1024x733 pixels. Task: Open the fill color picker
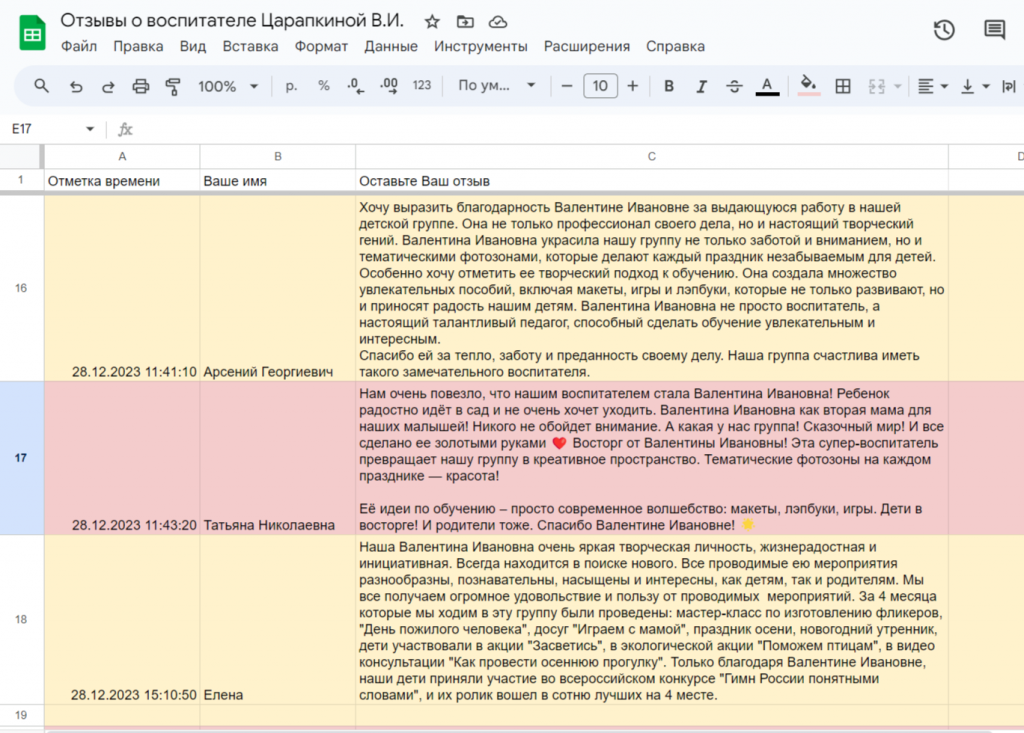[x=809, y=86]
